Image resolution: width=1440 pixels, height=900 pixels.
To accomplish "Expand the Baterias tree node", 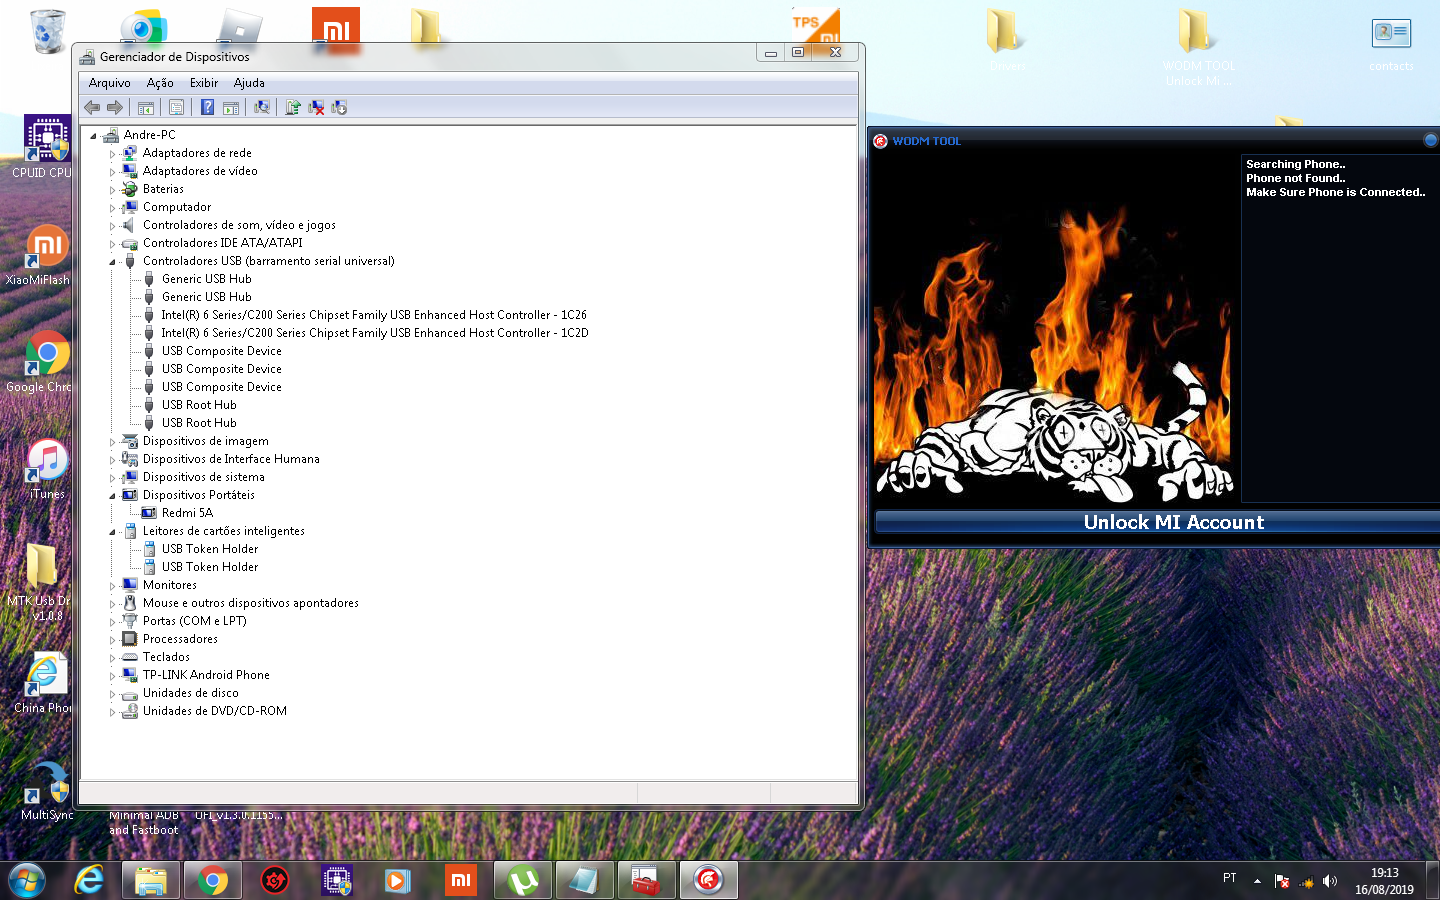I will click(112, 190).
